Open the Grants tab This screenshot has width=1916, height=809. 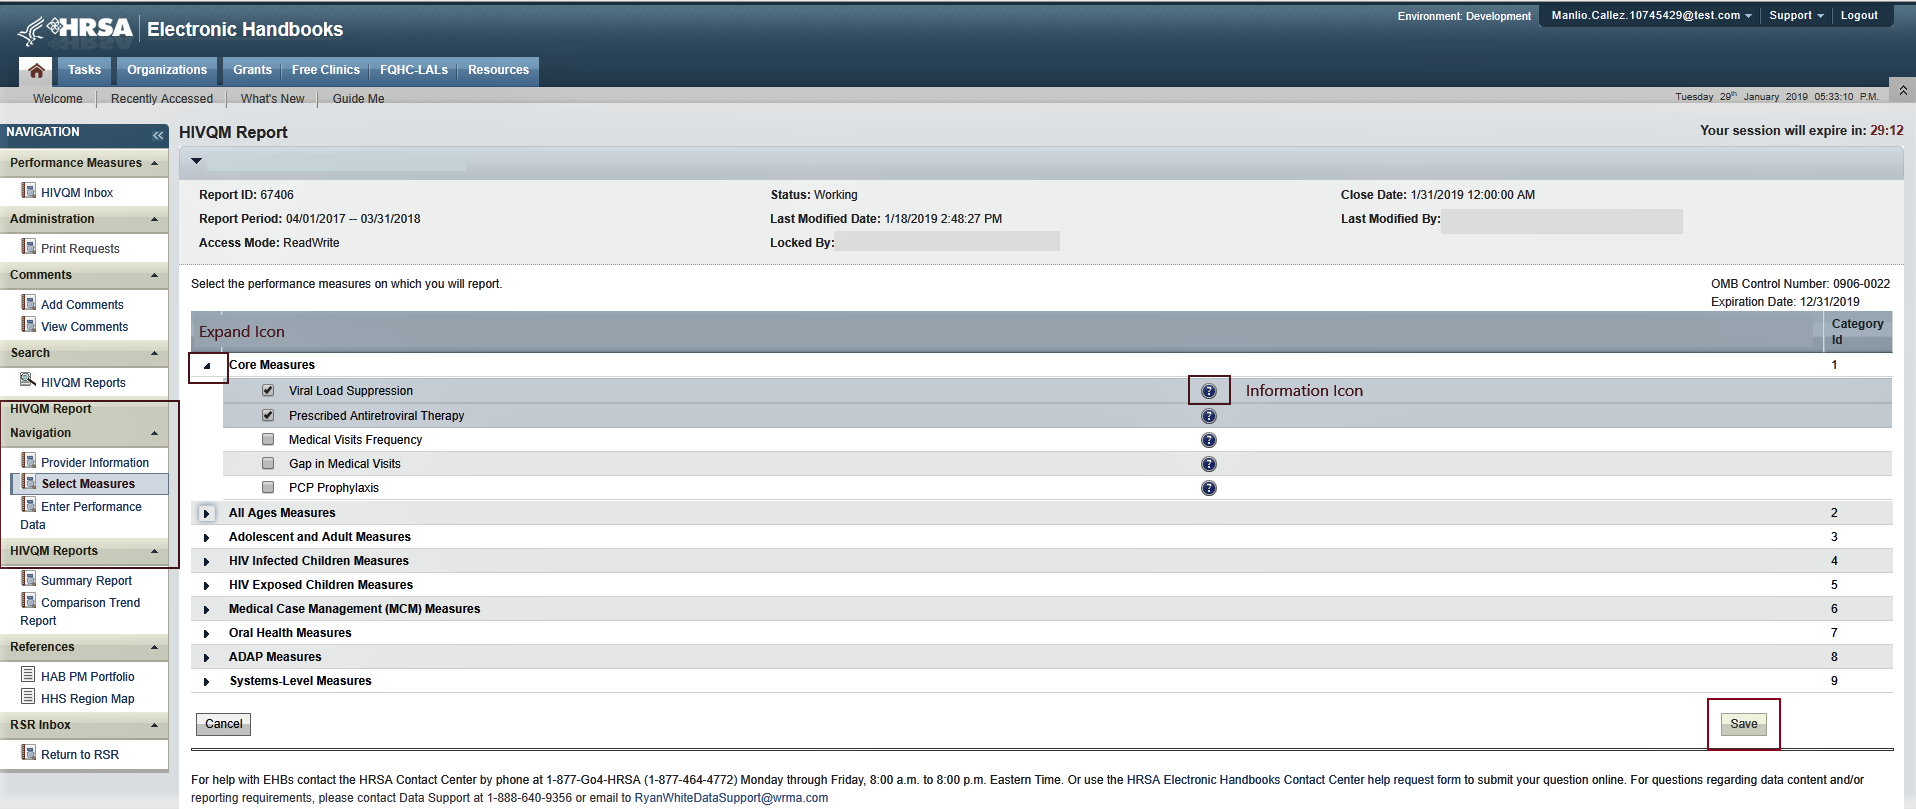coord(252,70)
